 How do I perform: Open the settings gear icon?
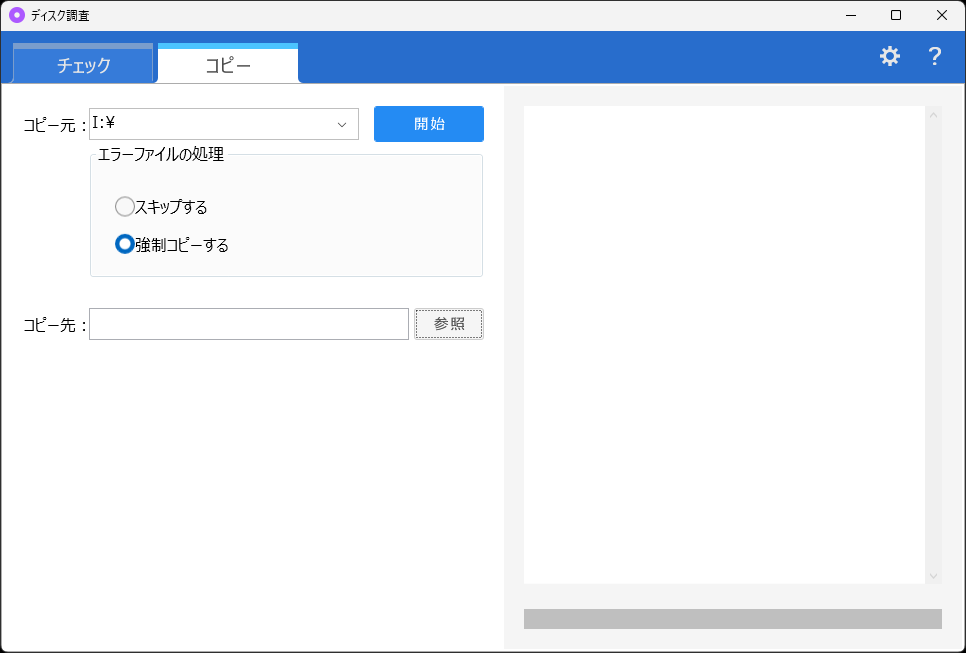(890, 56)
